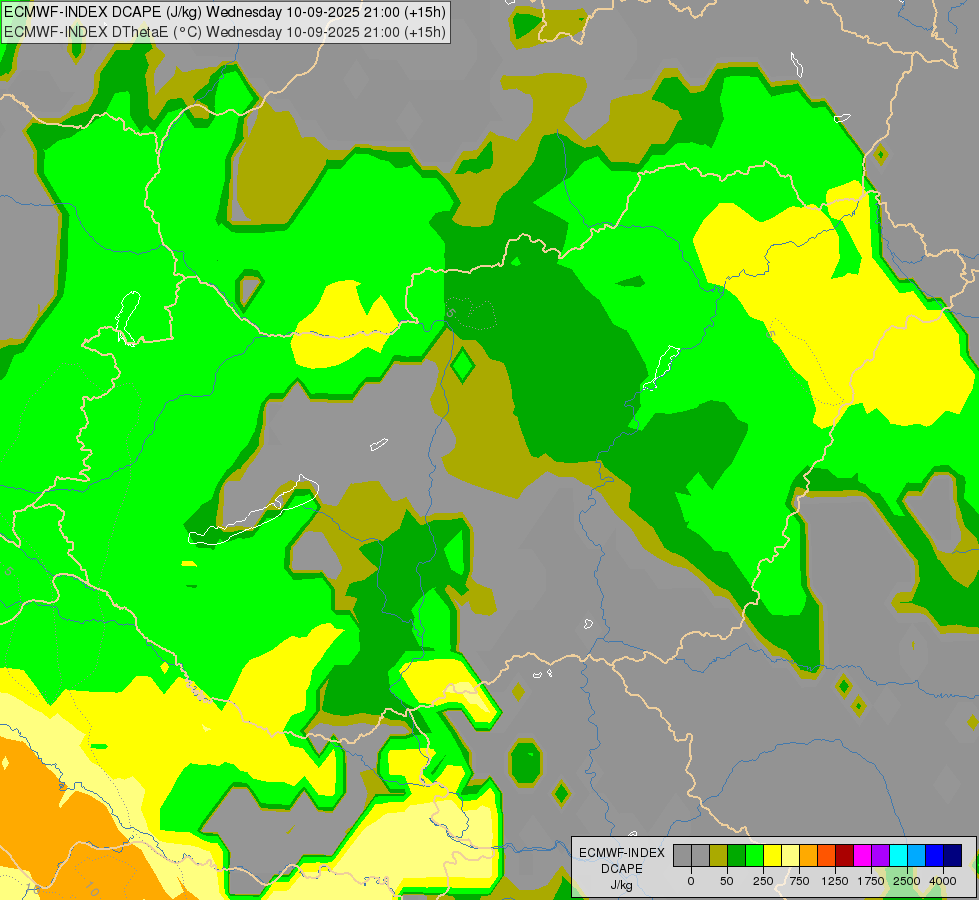Click the '0' legend scale label

pyautogui.click(x=691, y=881)
